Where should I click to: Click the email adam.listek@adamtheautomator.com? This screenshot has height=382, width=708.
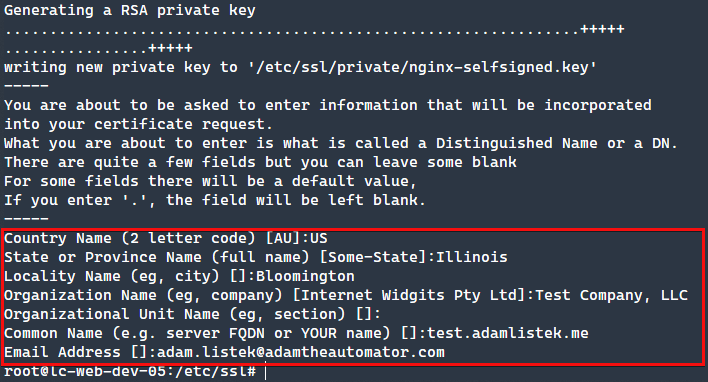click(x=301, y=352)
